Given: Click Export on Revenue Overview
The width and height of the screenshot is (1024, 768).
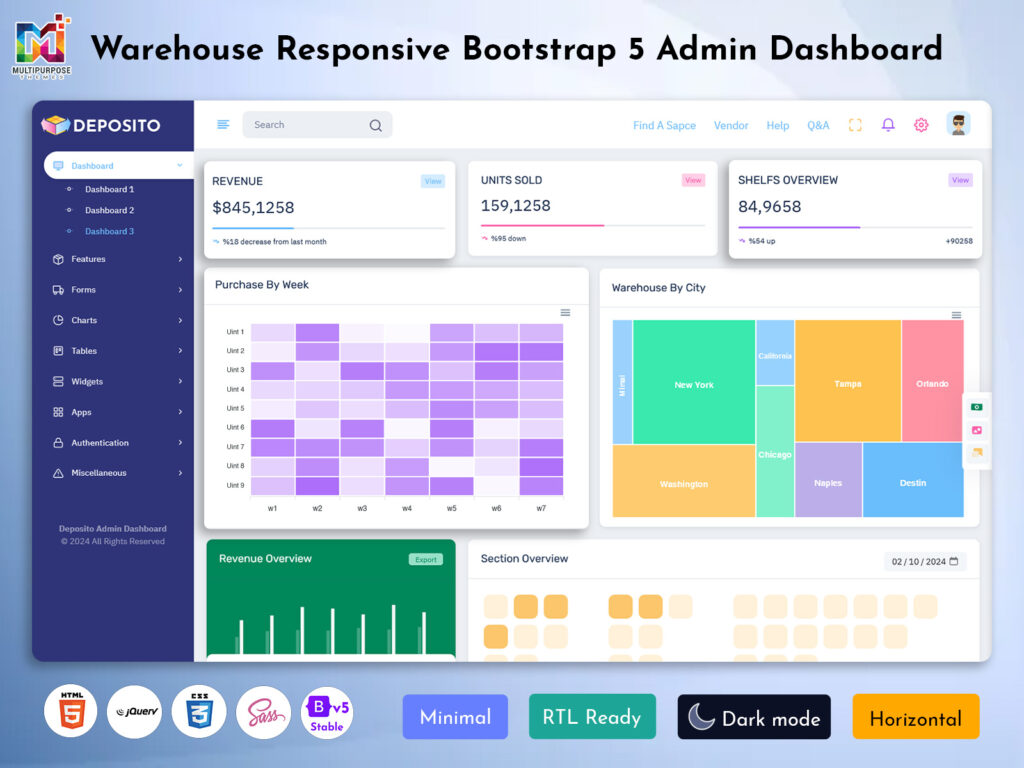Looking at the screenshot, I should [x=426, y=559].
